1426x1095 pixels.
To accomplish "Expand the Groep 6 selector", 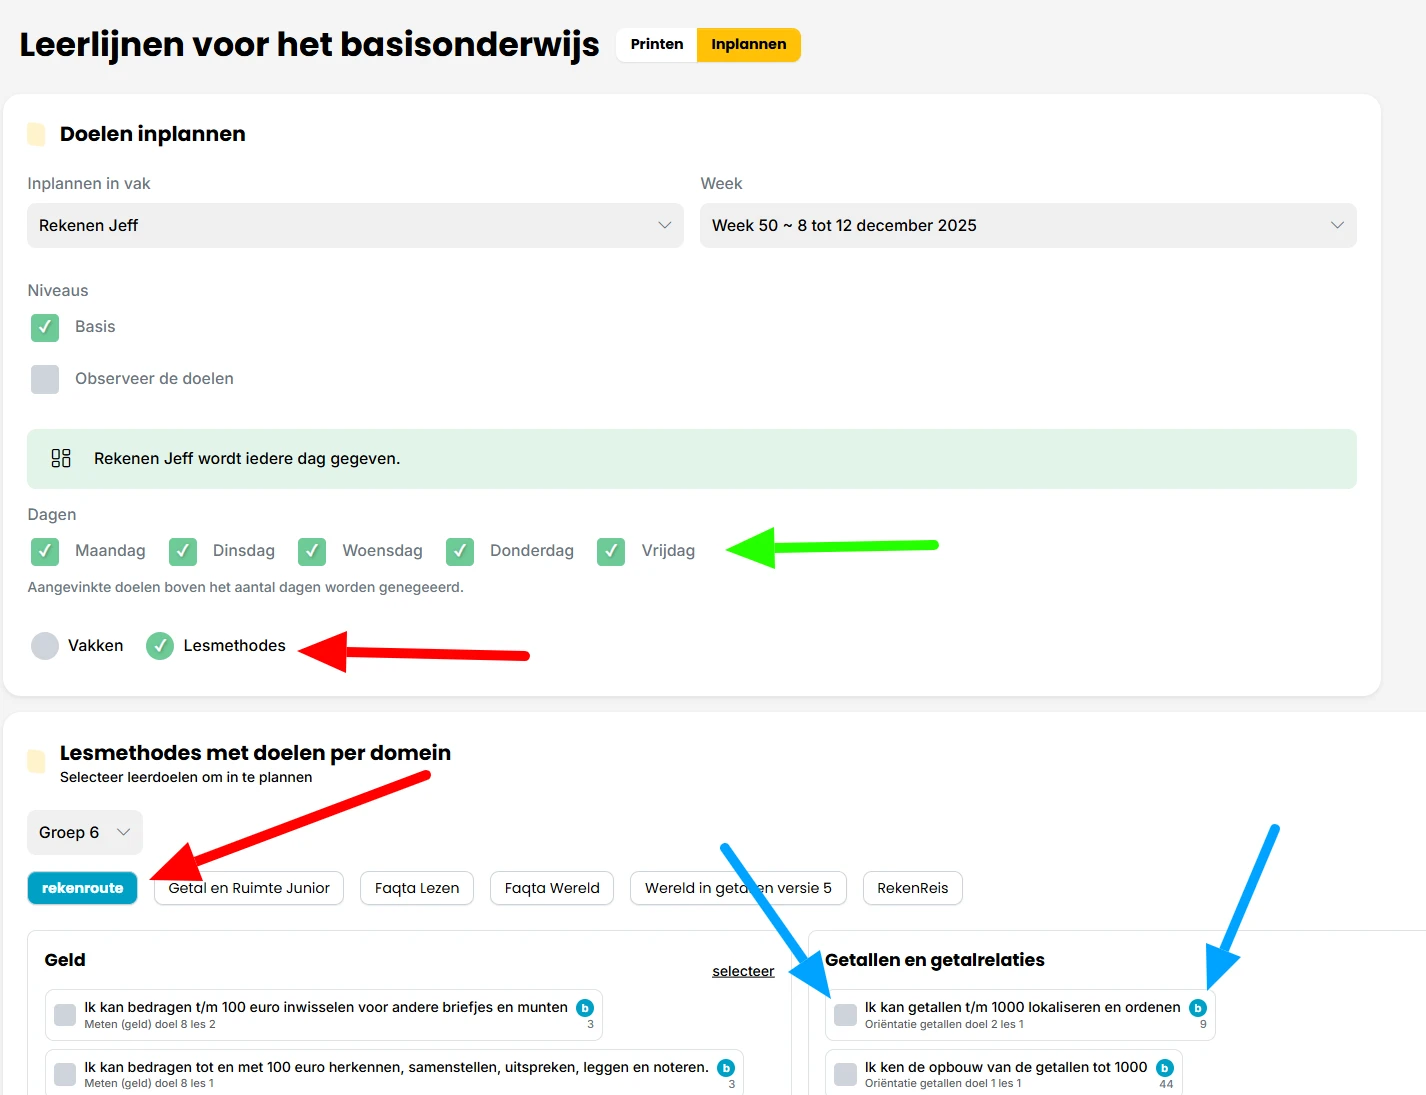I will (84, 832).
